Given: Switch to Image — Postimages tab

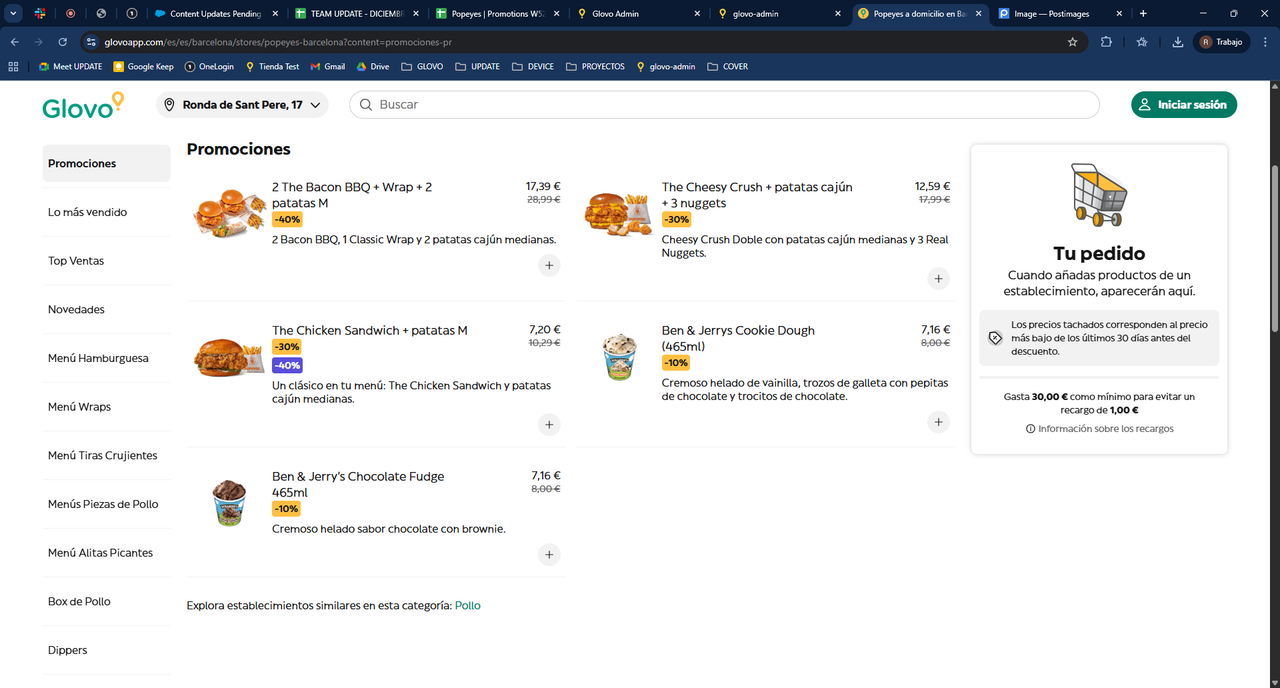Looking at the screenshot, I should pyautogui.click(x=1058, y=14).
